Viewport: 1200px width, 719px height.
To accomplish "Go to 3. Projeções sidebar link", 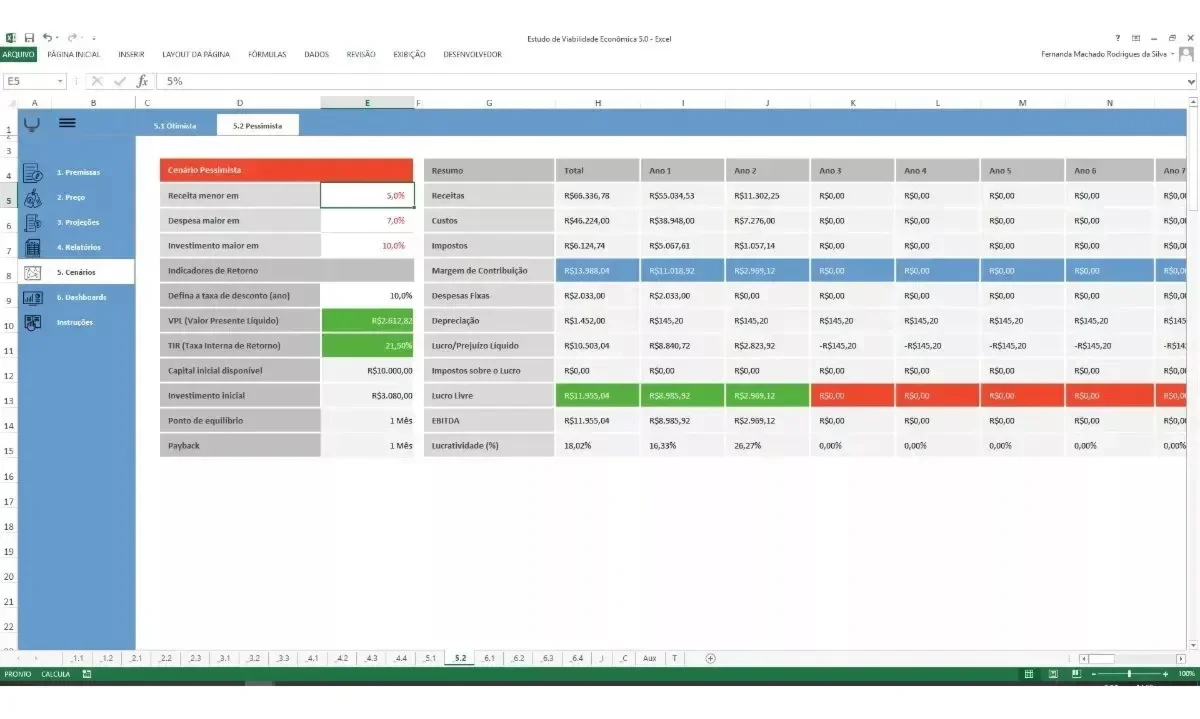I will tap(78, 222).
